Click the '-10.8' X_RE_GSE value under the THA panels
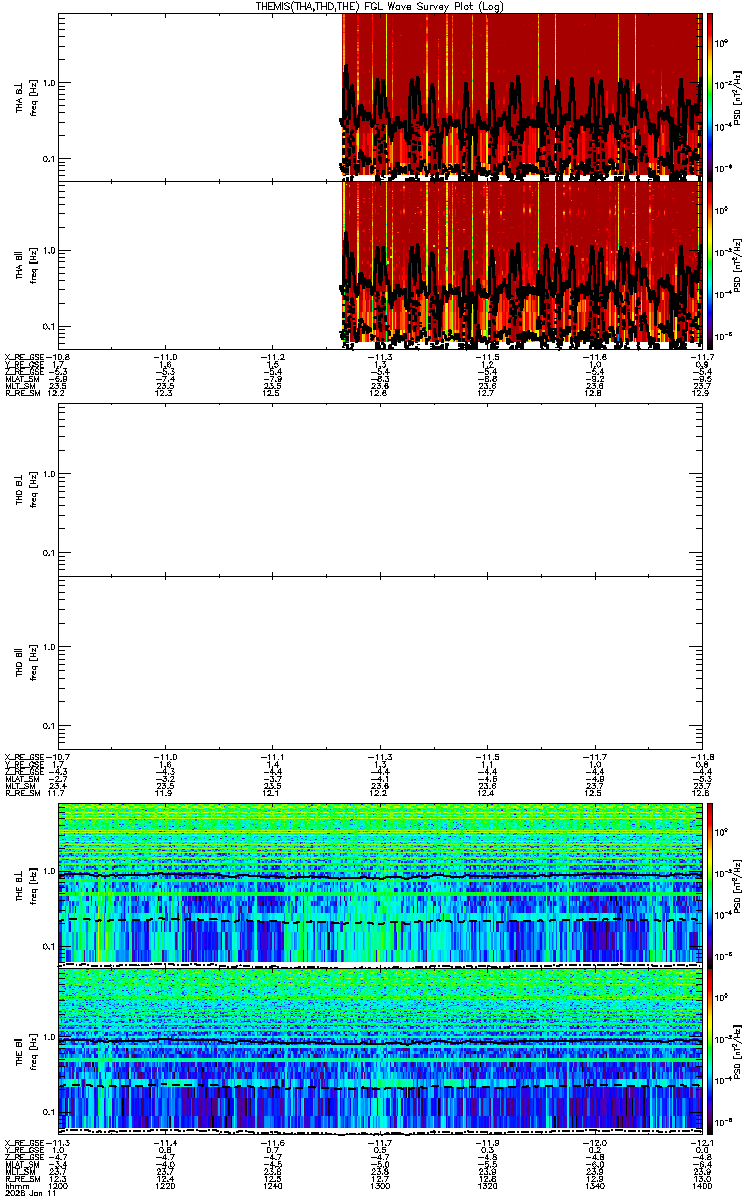The width and height of the screenshot is (750, 1200). [59, 356]
